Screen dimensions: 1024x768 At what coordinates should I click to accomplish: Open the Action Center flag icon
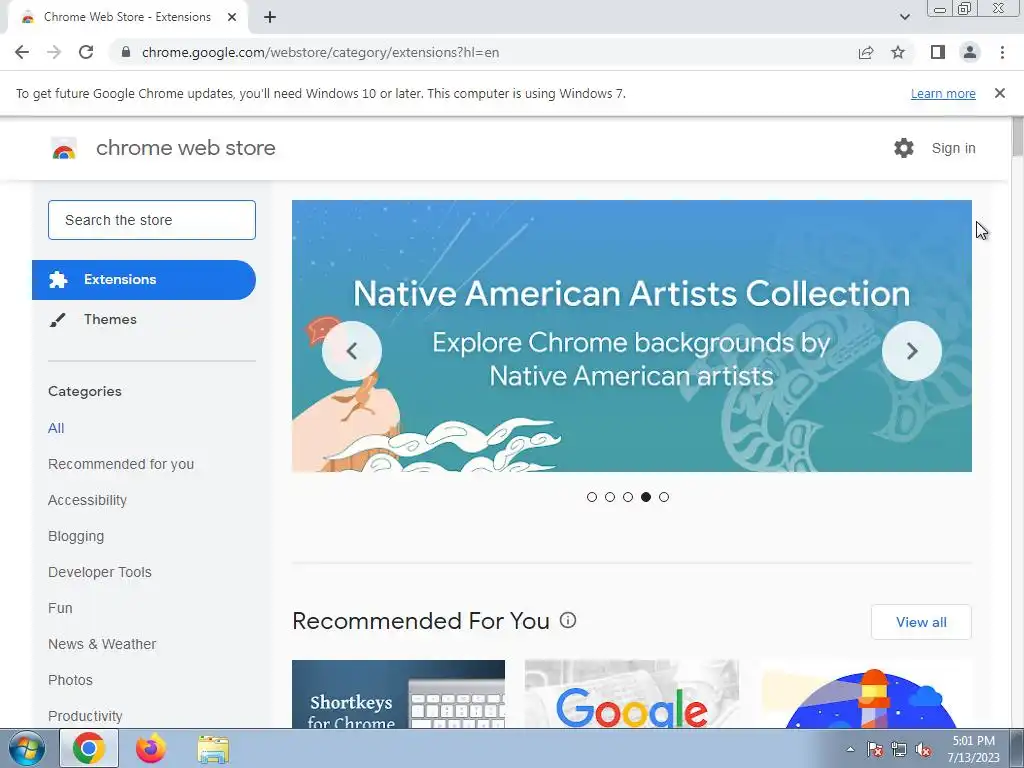coord(875,749)
